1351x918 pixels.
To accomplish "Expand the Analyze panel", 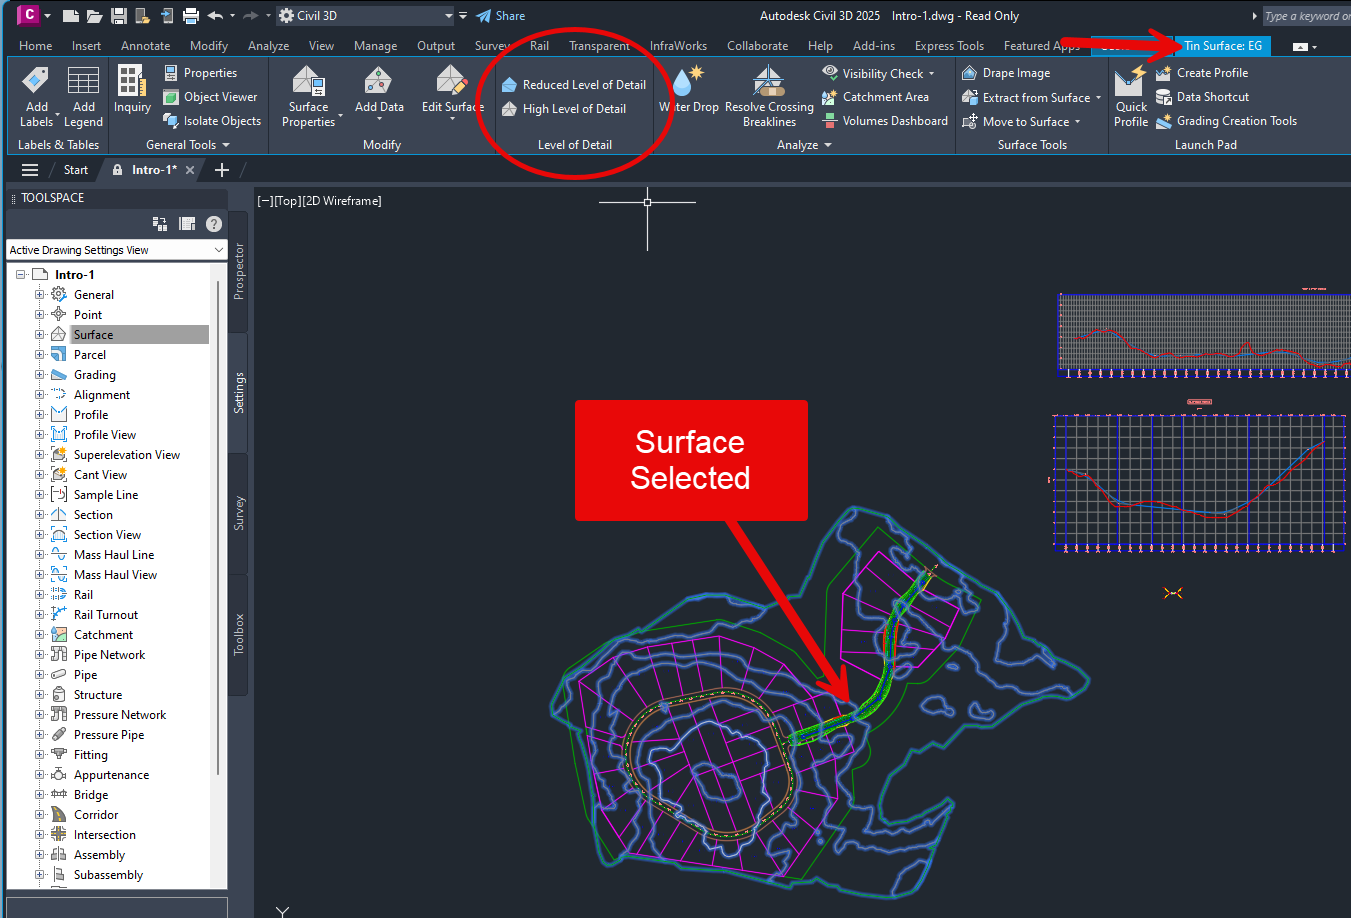I will [804, 145].
